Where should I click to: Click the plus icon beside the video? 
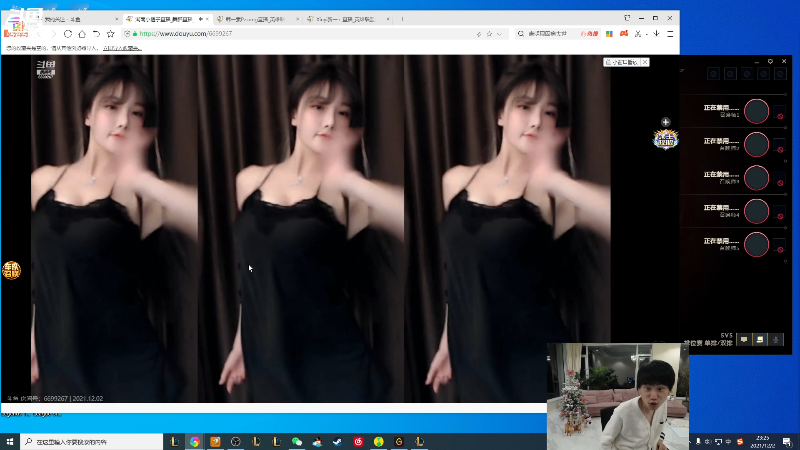(665, 122)
